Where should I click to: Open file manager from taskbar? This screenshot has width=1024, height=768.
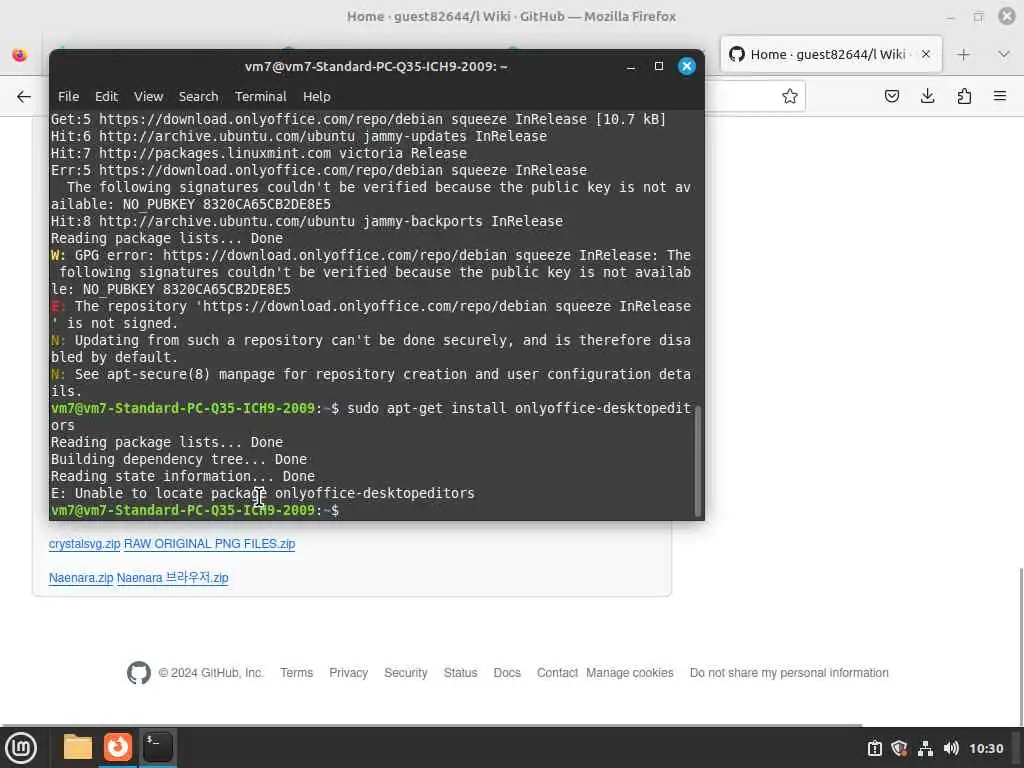(x=78, y=747)
